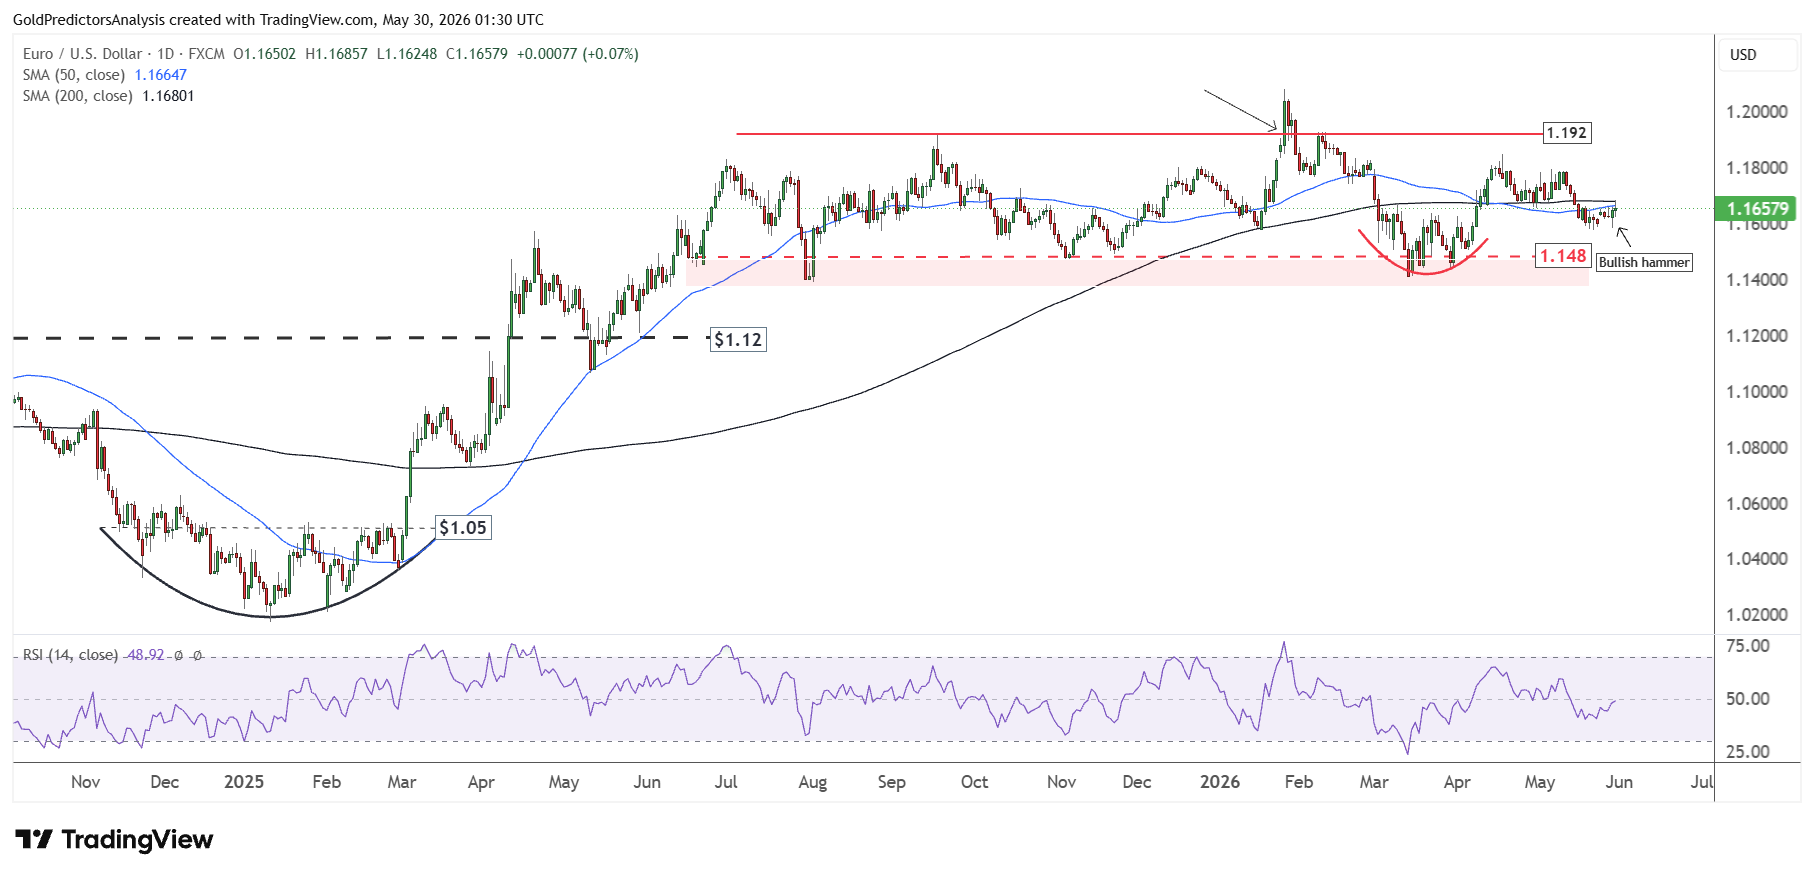Click the 1.20000 price axis label
The image size is (1814, 877).
point(1757,111)
